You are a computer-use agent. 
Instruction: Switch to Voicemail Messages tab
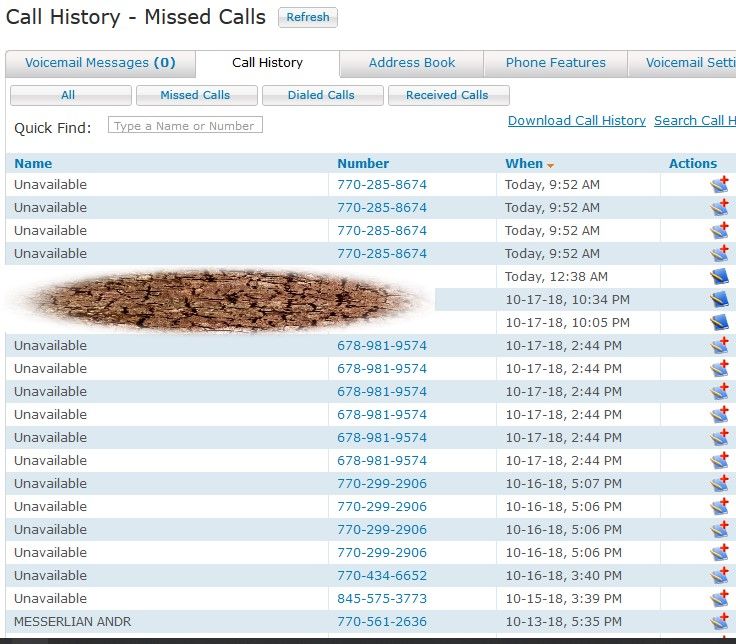pos(100,63)
